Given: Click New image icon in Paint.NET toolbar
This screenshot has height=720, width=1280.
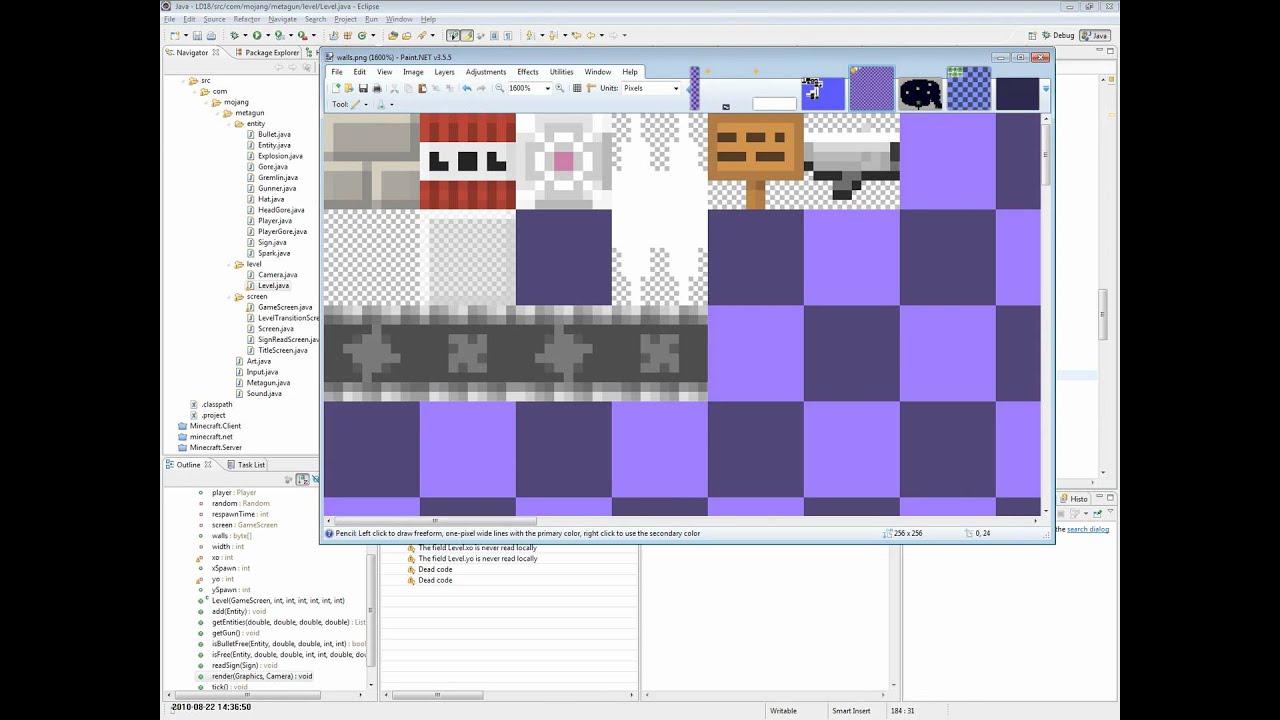Looking at the screenshot, I should pyautogui.click(x=336, y=88).
